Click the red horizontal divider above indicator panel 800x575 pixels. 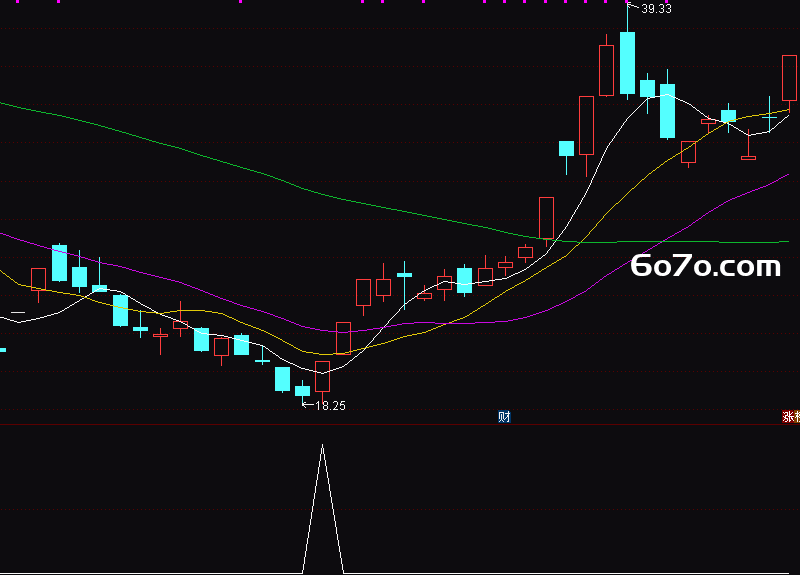pyautogui.click(x=400, y=424)
